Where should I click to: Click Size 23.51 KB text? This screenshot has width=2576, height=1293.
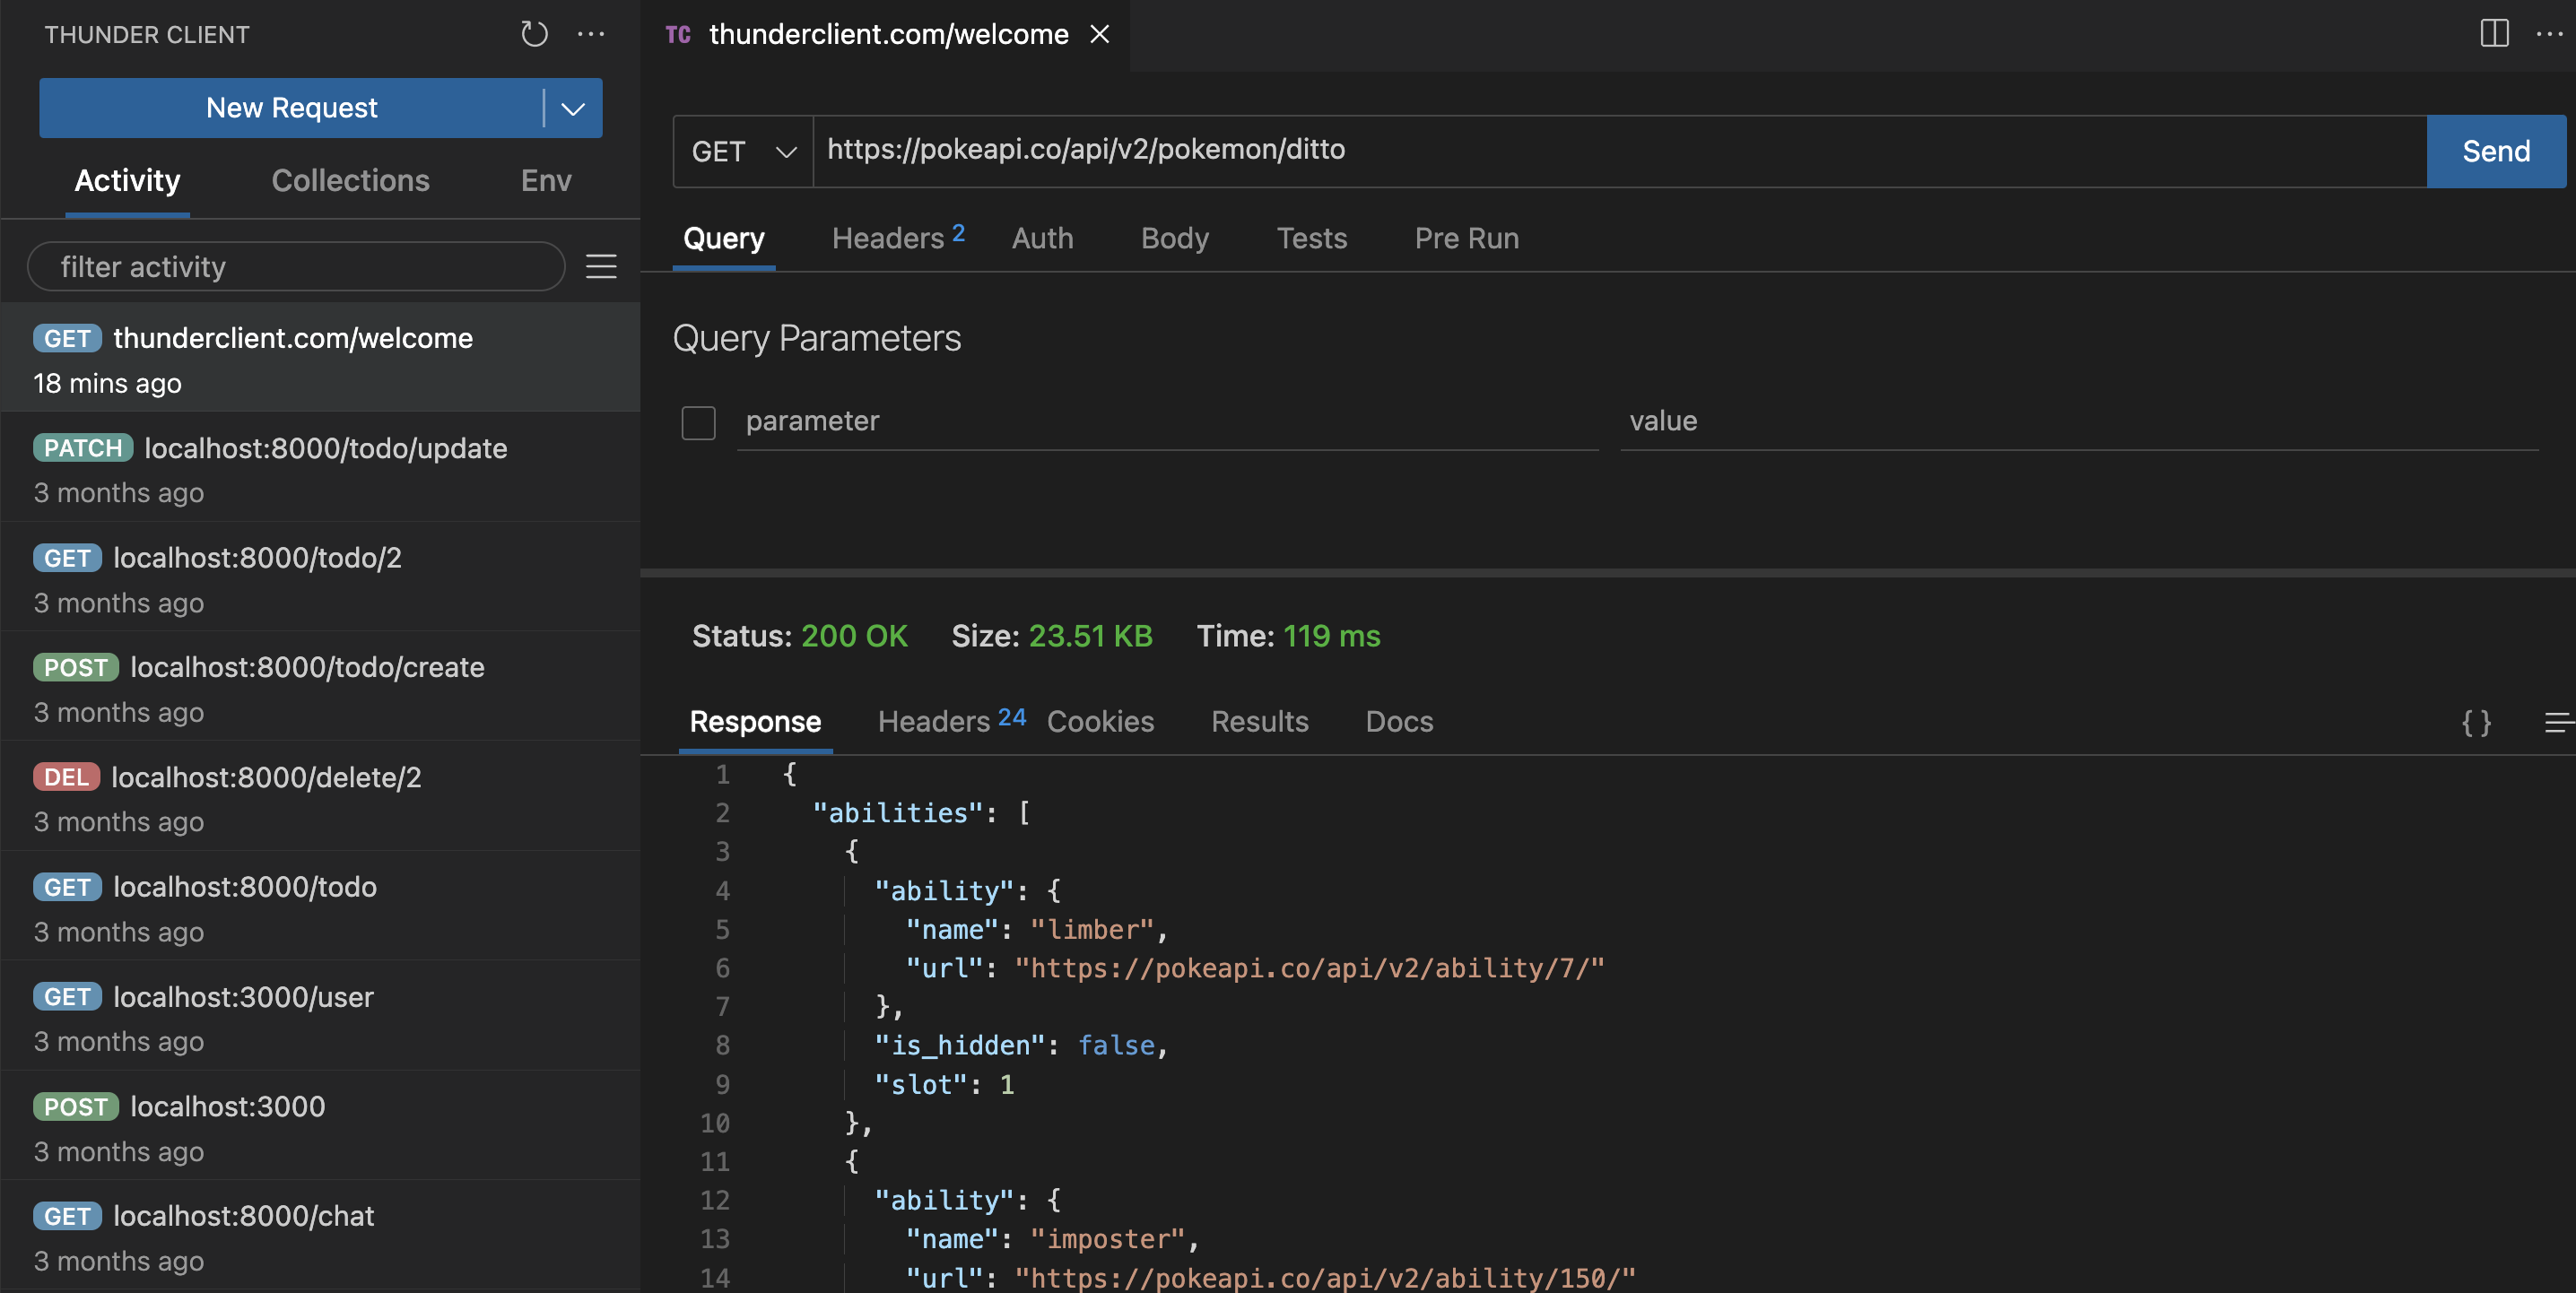[x=1052, y=636]
